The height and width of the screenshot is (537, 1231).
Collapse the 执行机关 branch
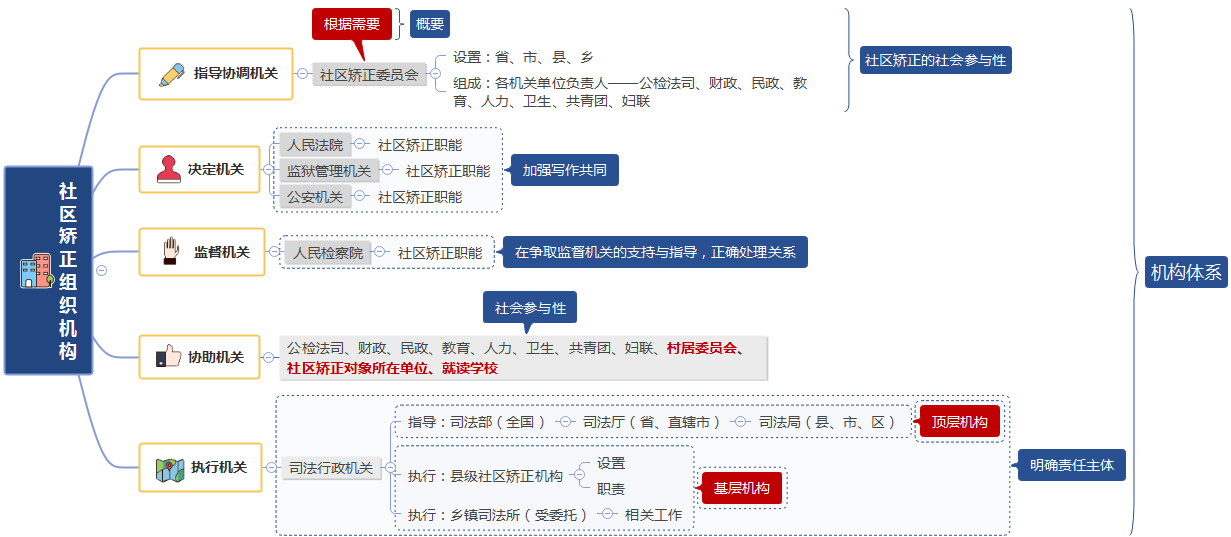(x=270, y=467)
